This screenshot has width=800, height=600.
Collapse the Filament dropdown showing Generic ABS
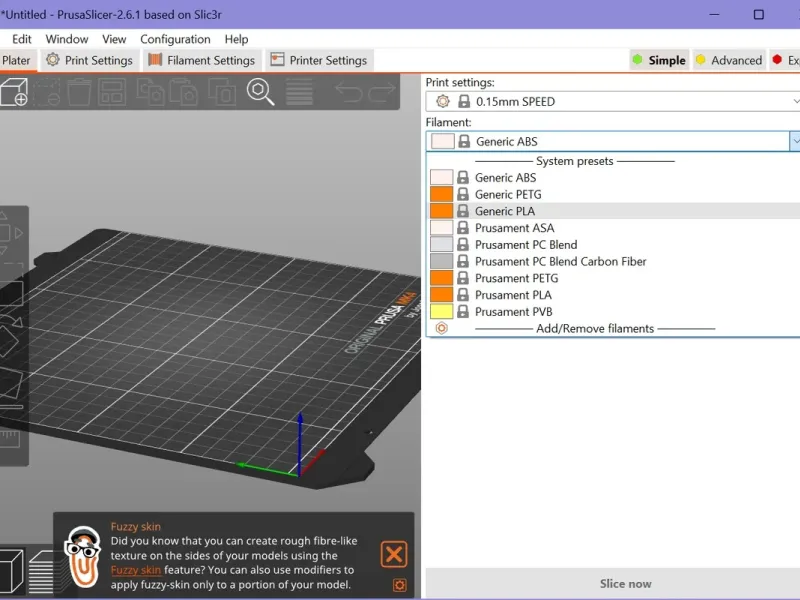pyautogui.click(x=794, y=141)
